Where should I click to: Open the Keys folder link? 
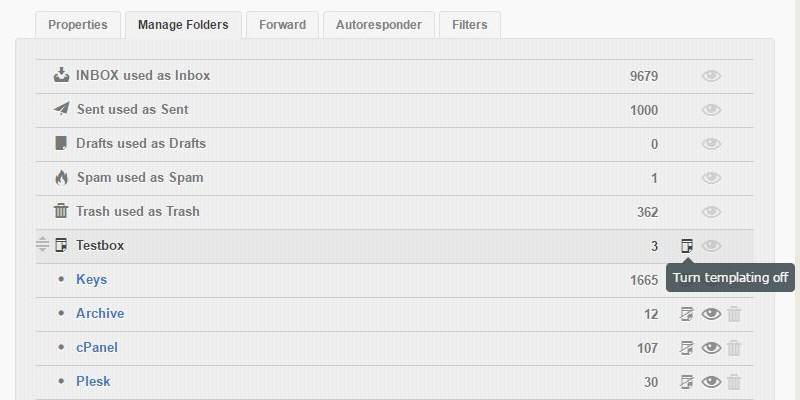click(91, 279)
